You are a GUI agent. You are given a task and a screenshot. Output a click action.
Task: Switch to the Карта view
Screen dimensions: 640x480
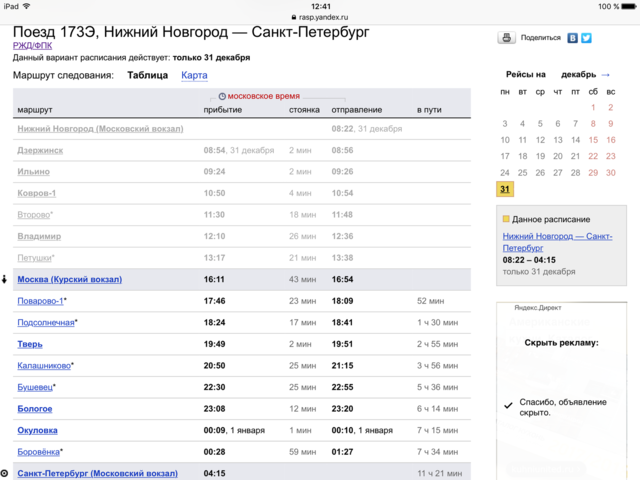coord(194,75)
